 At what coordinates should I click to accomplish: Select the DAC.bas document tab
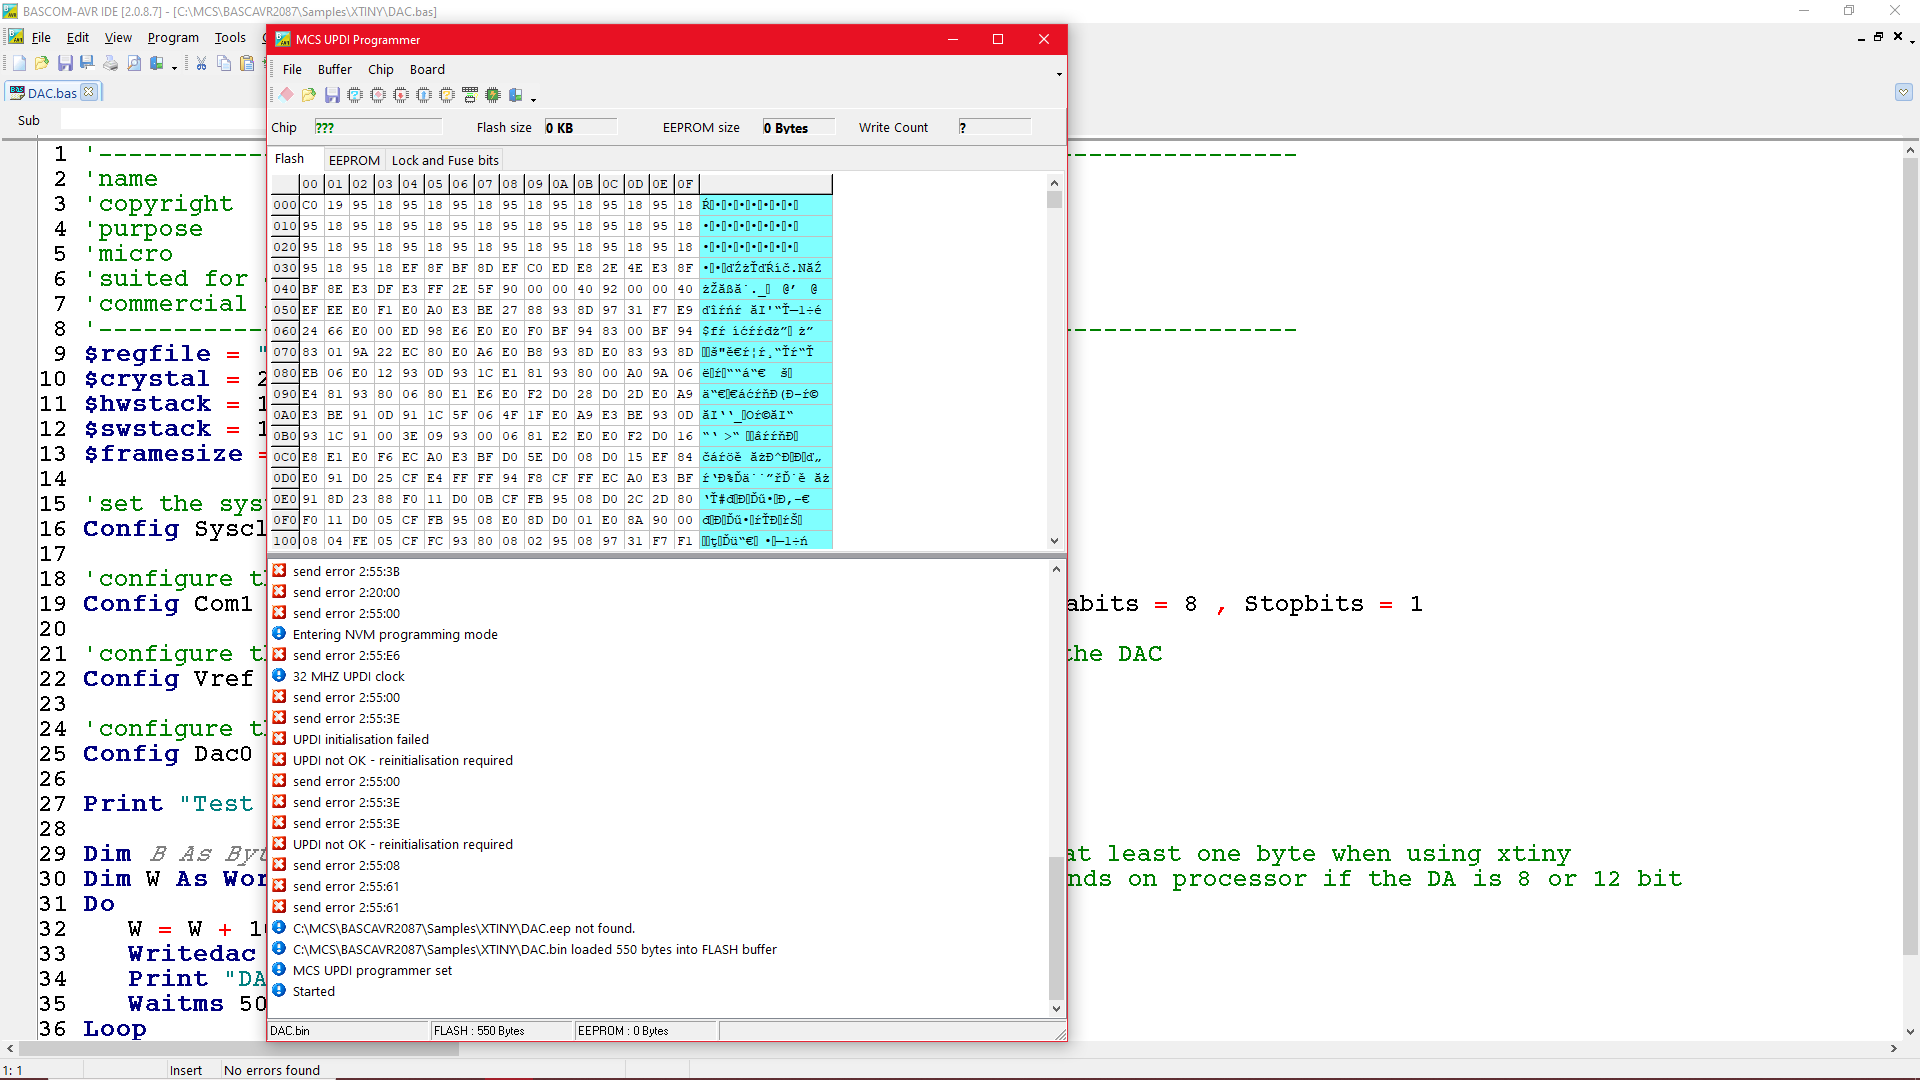pos(52,93)
